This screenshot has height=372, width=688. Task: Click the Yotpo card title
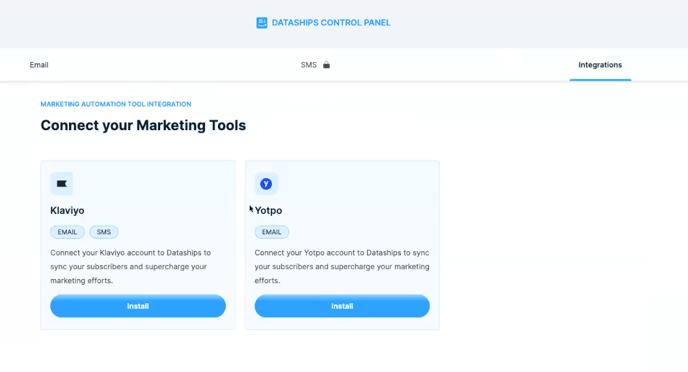coord(268,211)
